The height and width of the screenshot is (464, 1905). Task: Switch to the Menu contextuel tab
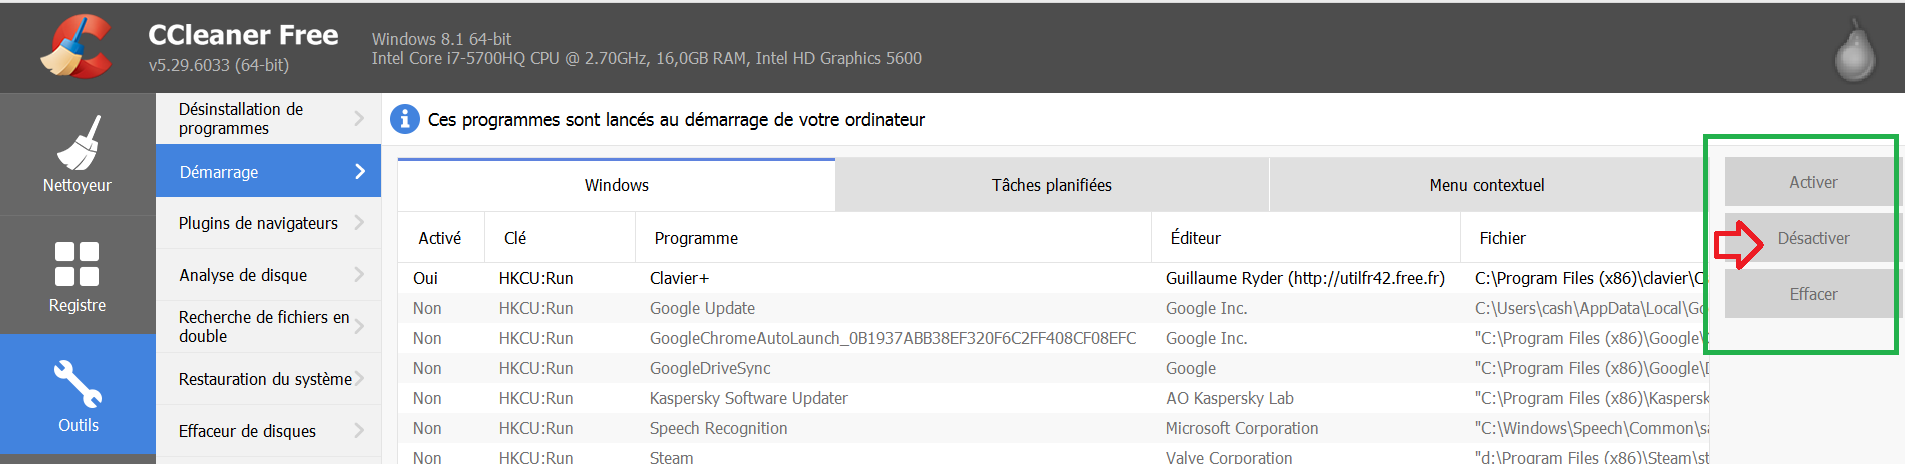coord(1487,185)
